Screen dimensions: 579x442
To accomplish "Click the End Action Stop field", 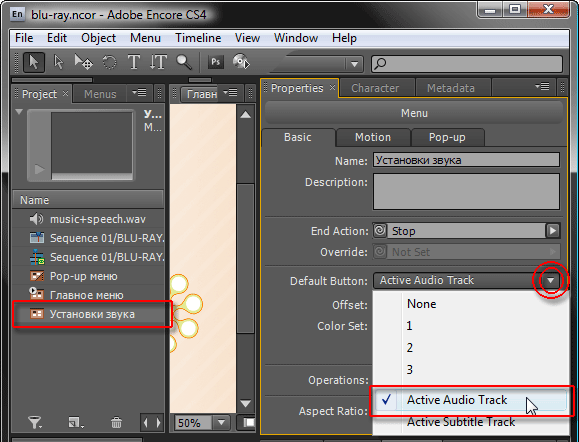I will (x=466, y=231).
